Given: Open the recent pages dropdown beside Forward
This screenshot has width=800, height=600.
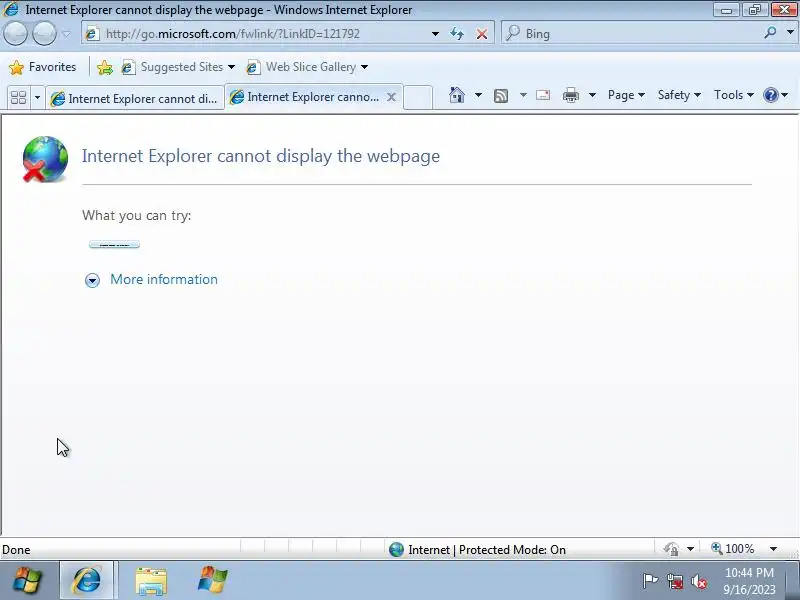Looking at the screenshot, I should pyautogui.click(x=66, y=34).
